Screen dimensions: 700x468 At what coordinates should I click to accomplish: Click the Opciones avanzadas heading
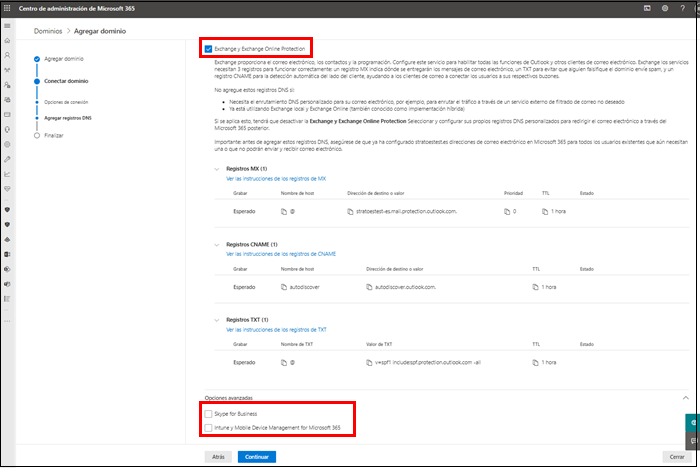(x=229, y=398)
